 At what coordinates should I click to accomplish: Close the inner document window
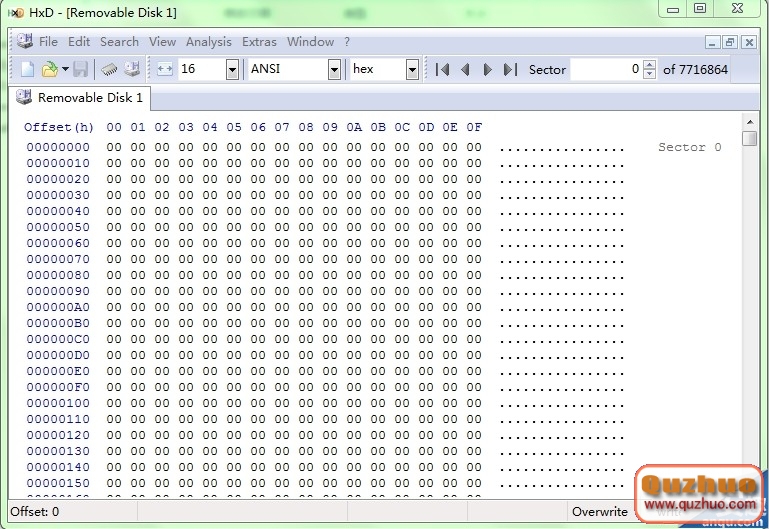tap(749, 42)
